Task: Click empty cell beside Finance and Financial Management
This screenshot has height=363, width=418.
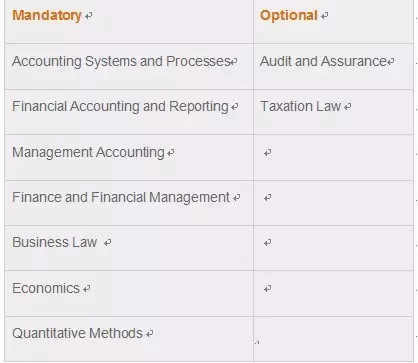Action: 333,203
